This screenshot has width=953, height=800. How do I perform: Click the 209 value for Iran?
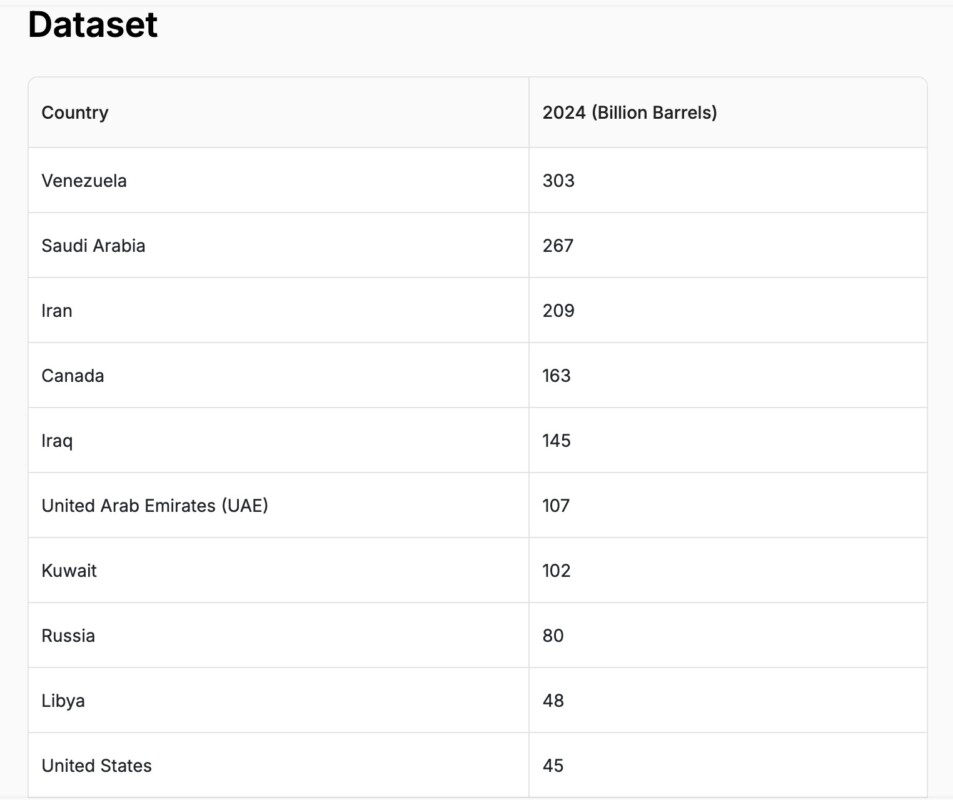point(558,311)
